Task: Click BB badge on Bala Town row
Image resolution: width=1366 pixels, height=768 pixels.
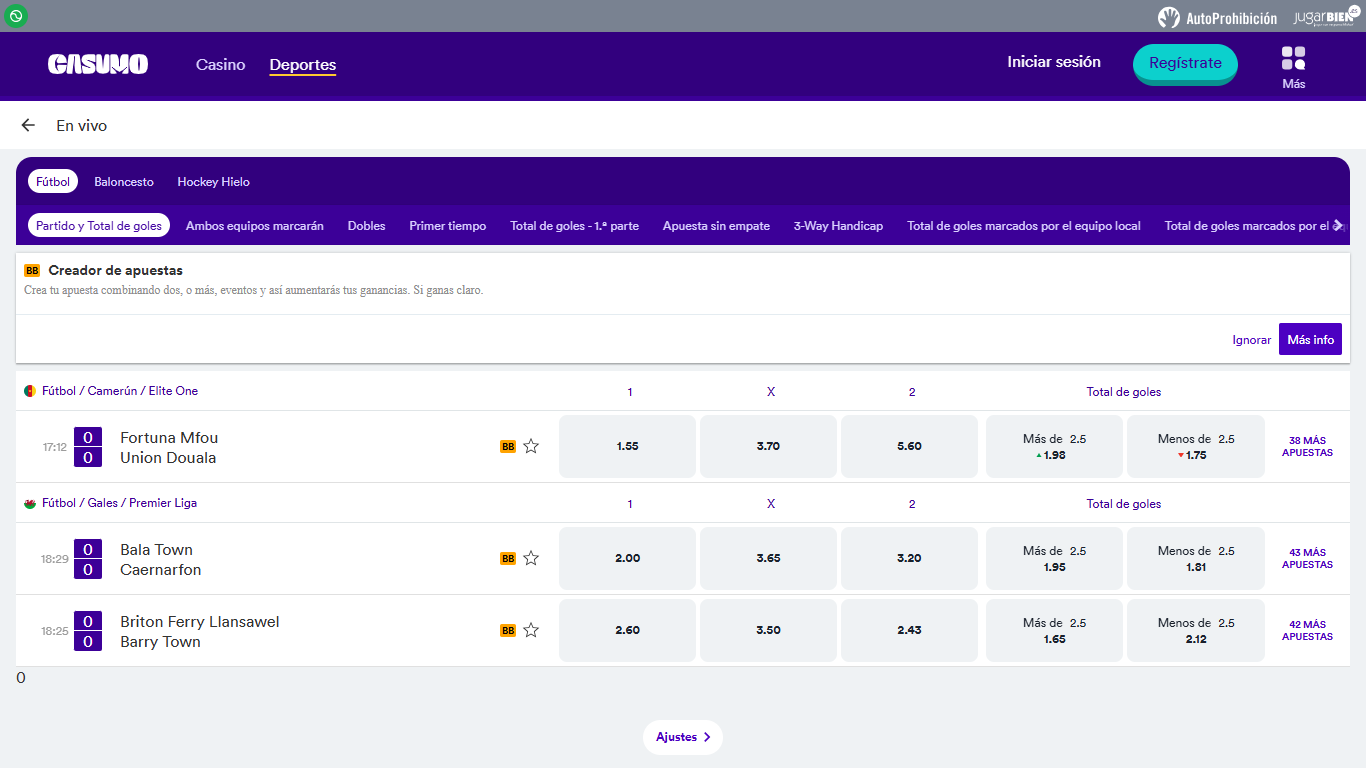Action: tap(508, 559)
